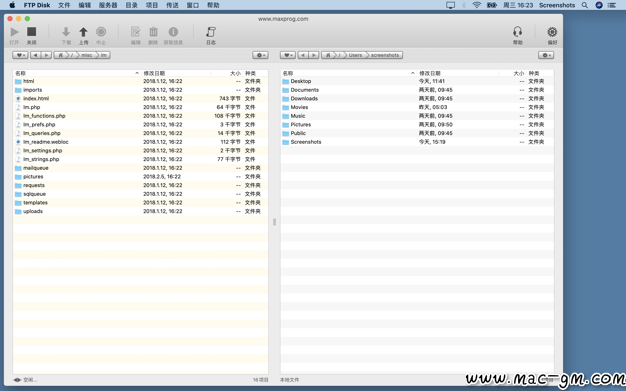Click the Download arrow icon
Viewport: 626px width, 391px height.
[x=66, y=32]
